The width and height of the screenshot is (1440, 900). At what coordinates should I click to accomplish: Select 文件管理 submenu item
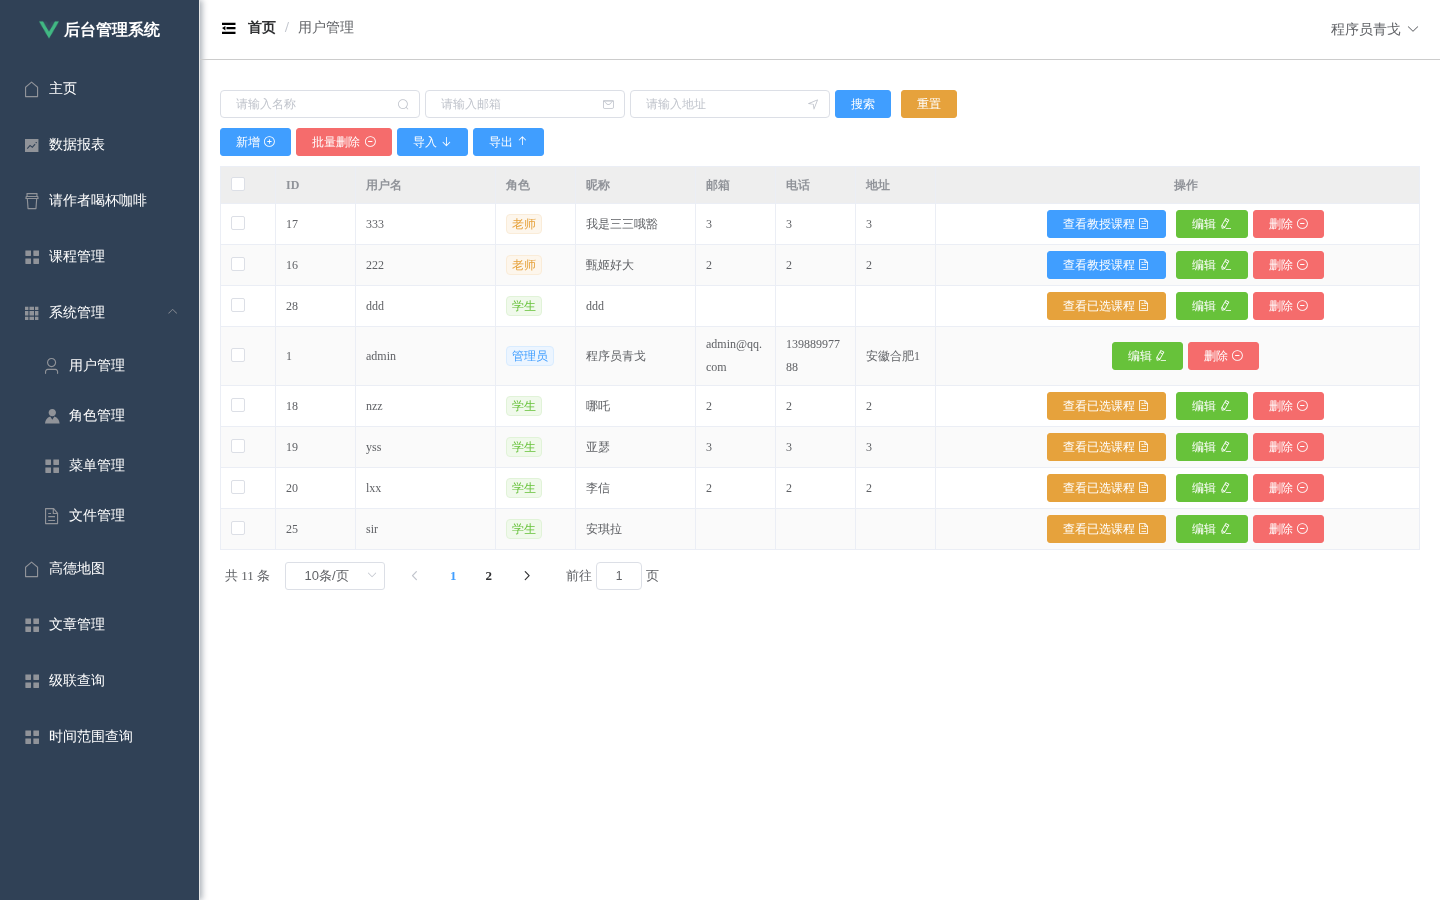pos(100,516)
